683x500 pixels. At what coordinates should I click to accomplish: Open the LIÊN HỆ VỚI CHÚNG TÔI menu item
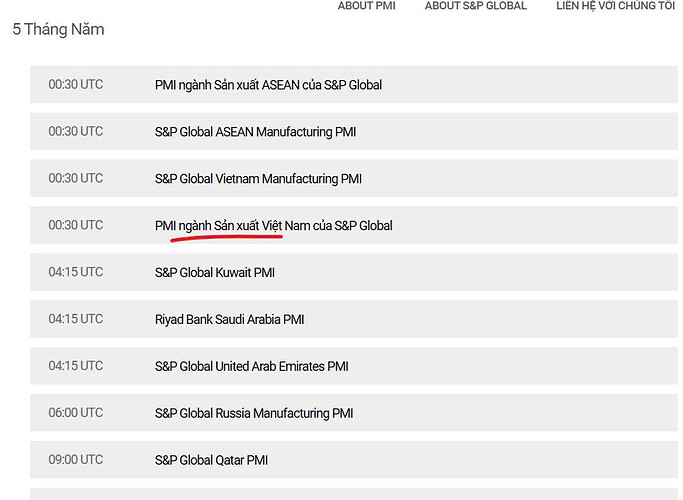point(615,6)
